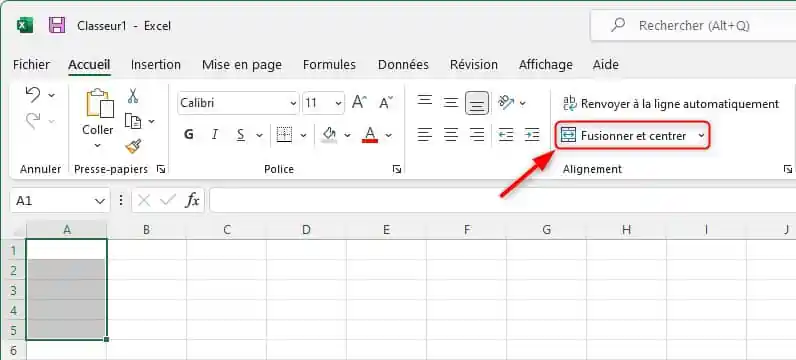Image resolution: width=796 pixels, height=360 pixels.
Task: Enable Renvoyer à la ligne automatiquement
Action: 671,104
